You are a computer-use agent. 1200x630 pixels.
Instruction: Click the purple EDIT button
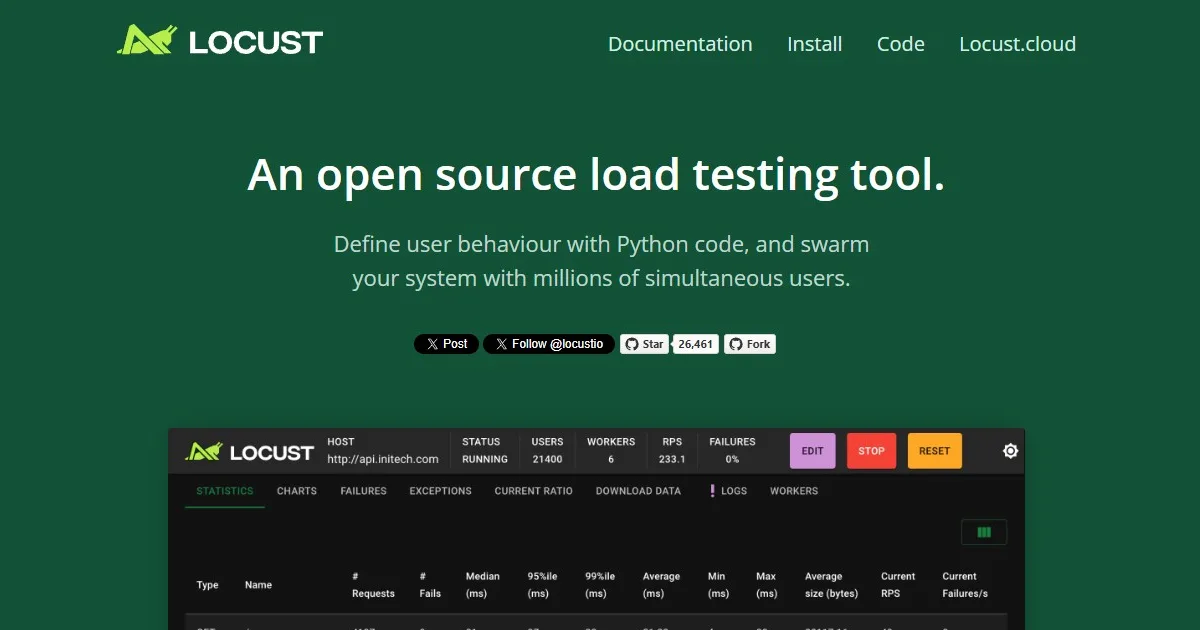click(x=813, y=451)
